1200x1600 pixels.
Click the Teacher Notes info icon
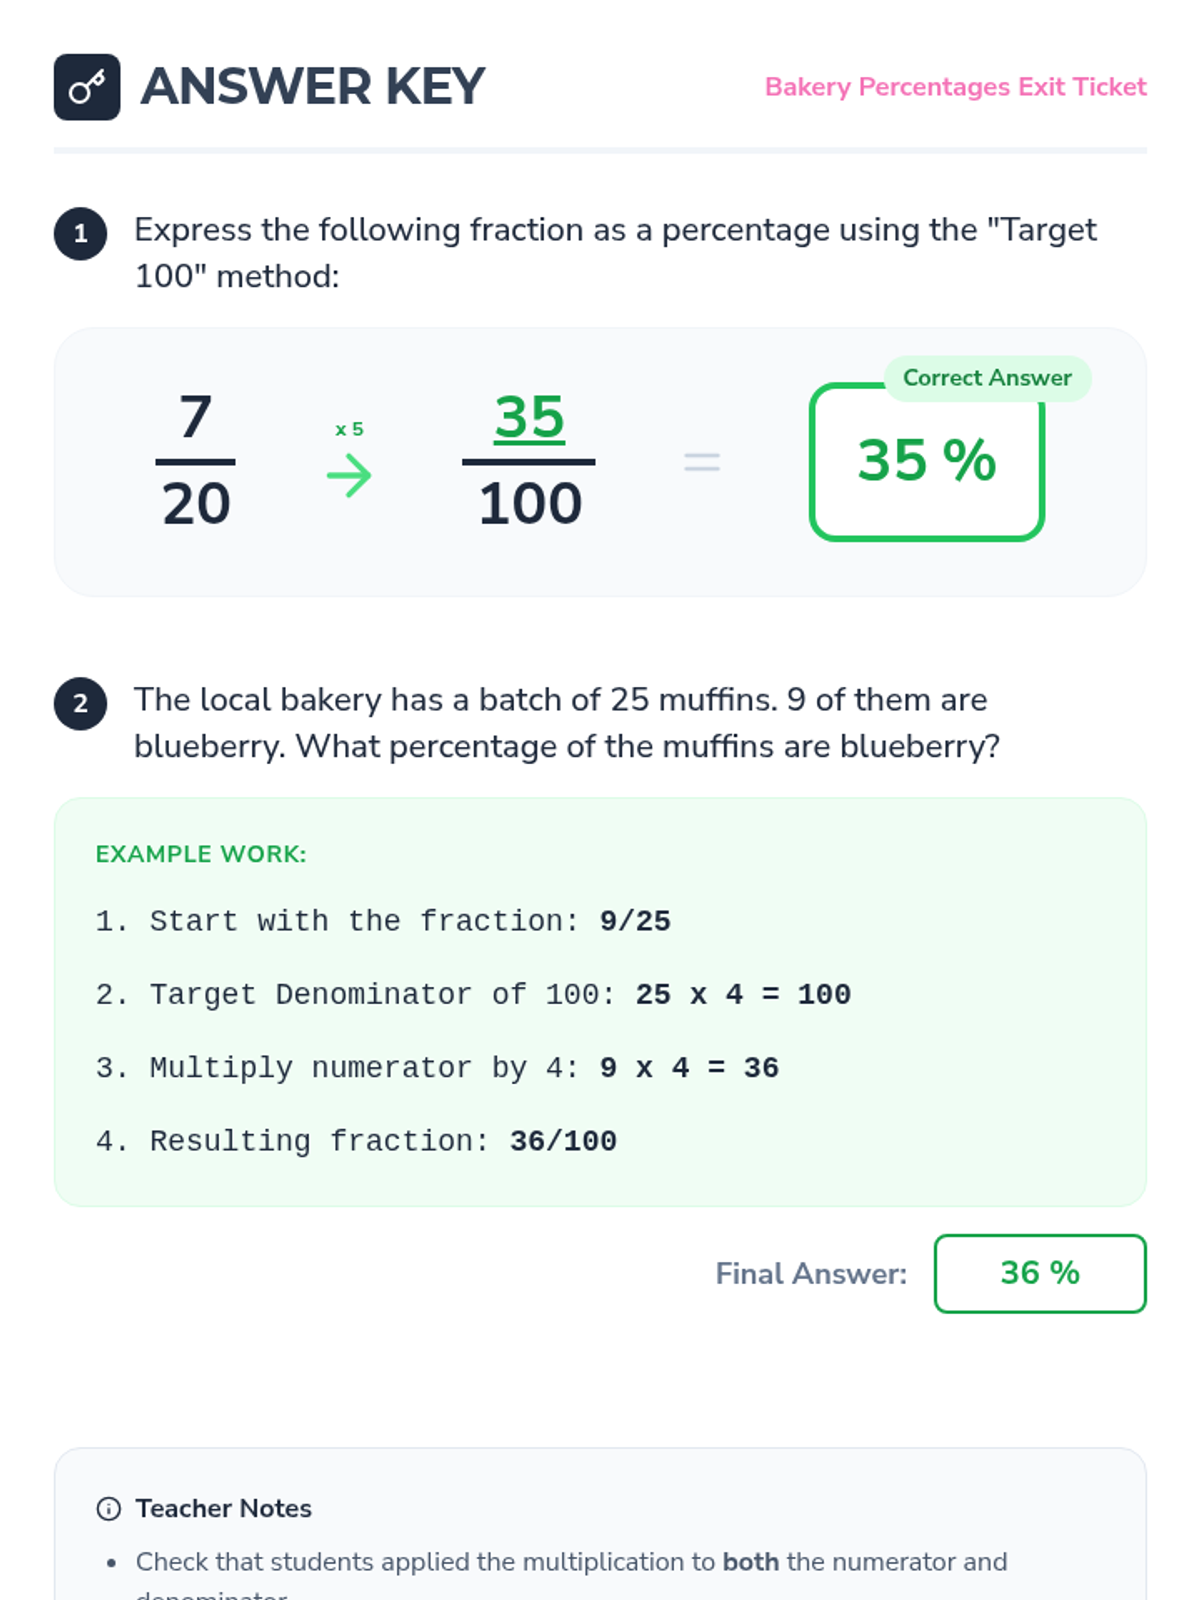click(x=108, y=1508)
